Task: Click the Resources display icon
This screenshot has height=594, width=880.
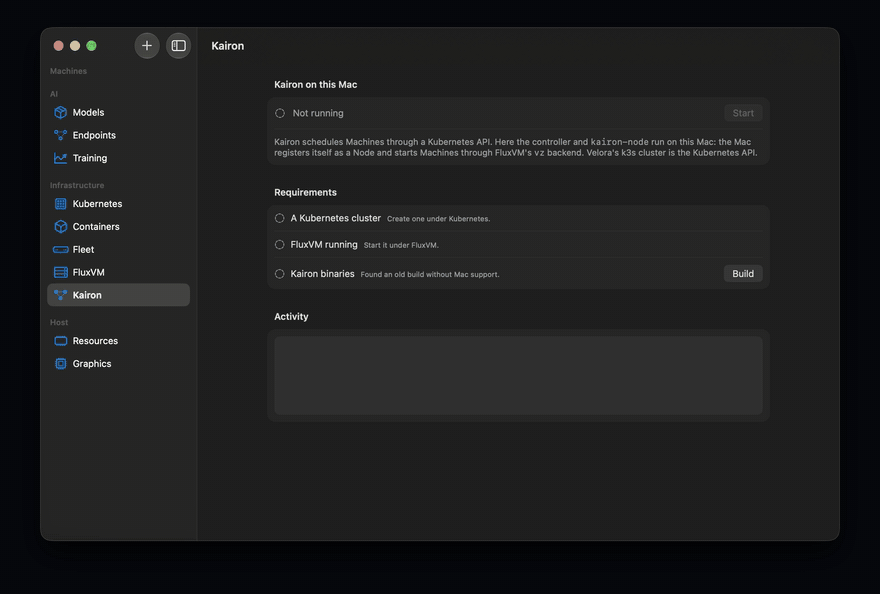Action: pos(61,341)
